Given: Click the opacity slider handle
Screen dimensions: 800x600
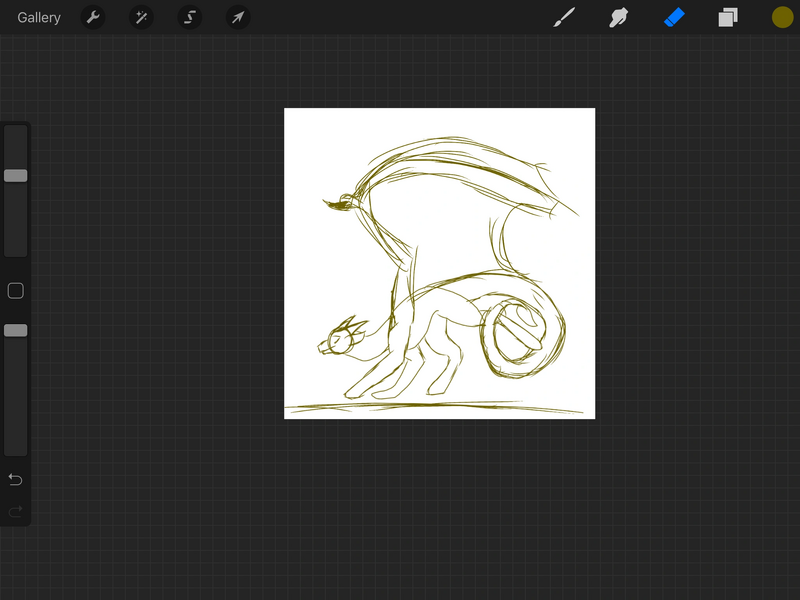Looking at the screenshot, I should point(16,330).
